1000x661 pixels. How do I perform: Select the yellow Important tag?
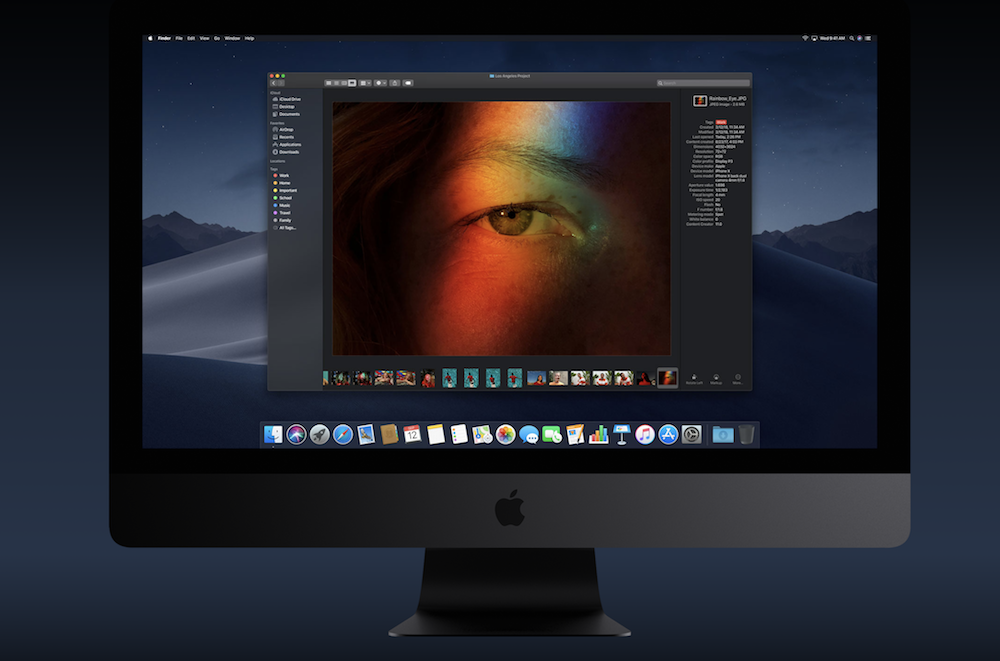(x=285, y=190)
